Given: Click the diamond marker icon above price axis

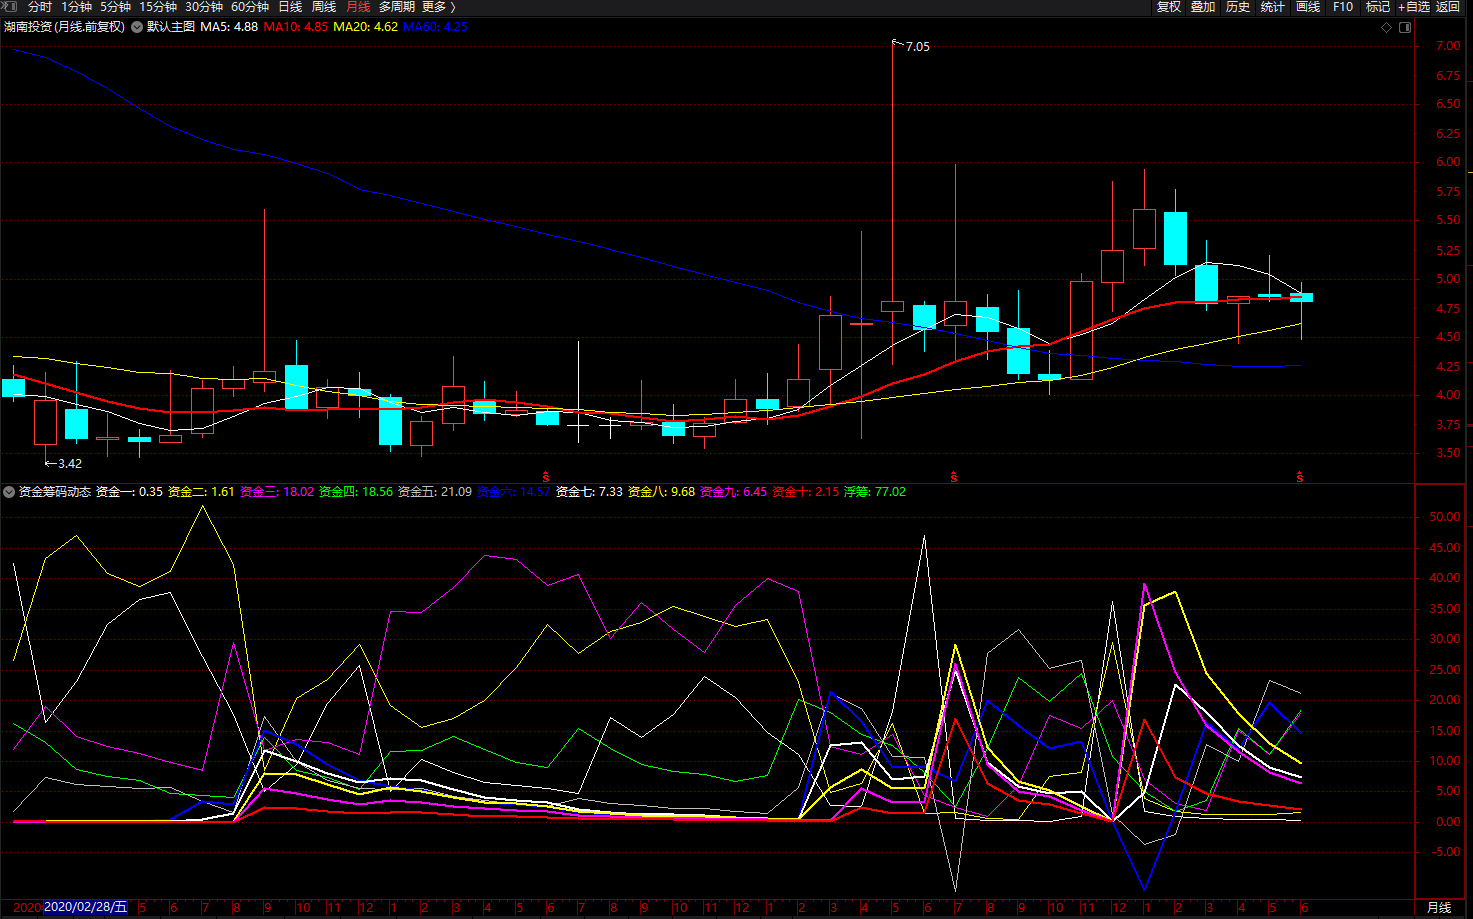Looking at the screenshot, I should pyautogui.click(x=1386, y=27).
